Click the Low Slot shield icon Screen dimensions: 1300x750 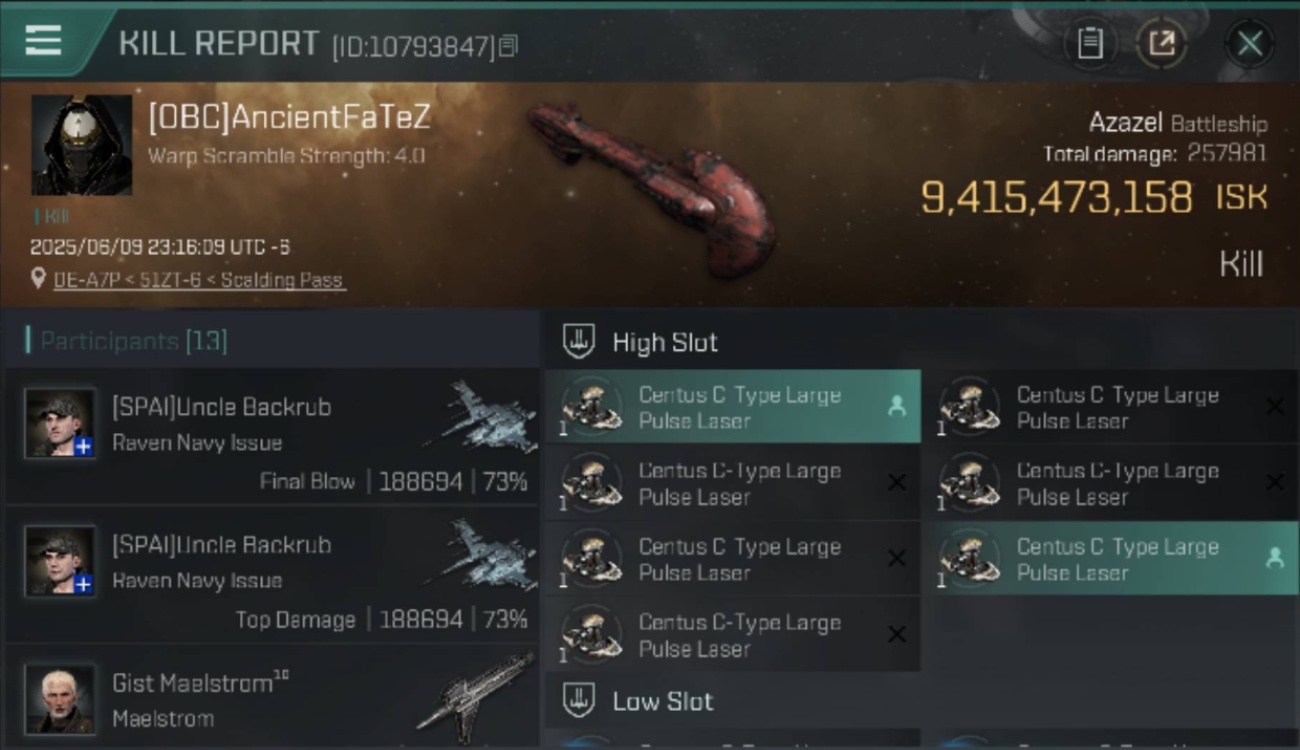(x=578, y=700)
